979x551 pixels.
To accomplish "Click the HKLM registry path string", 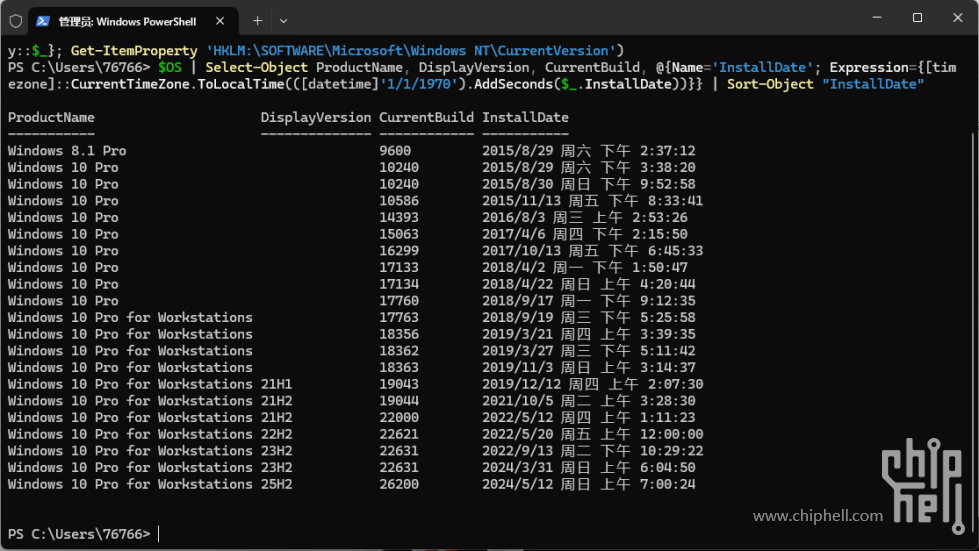I will [x=411, y=51].
